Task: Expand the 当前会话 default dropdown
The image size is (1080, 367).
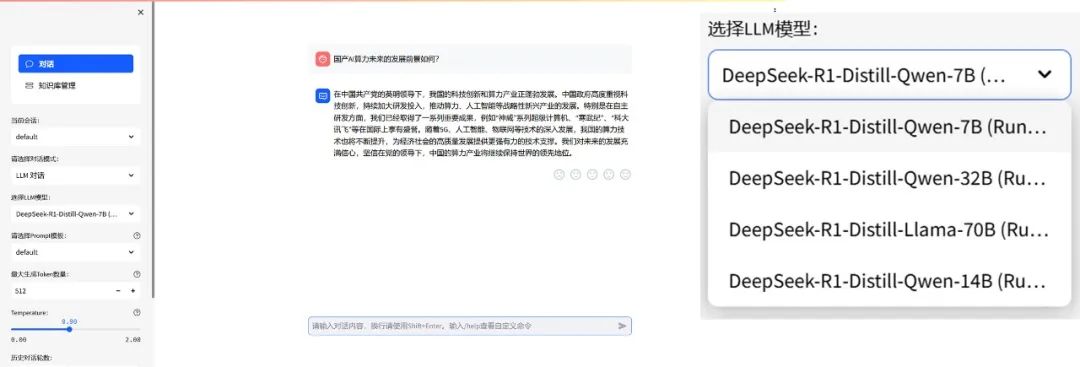Action: [x=76, y=136]
